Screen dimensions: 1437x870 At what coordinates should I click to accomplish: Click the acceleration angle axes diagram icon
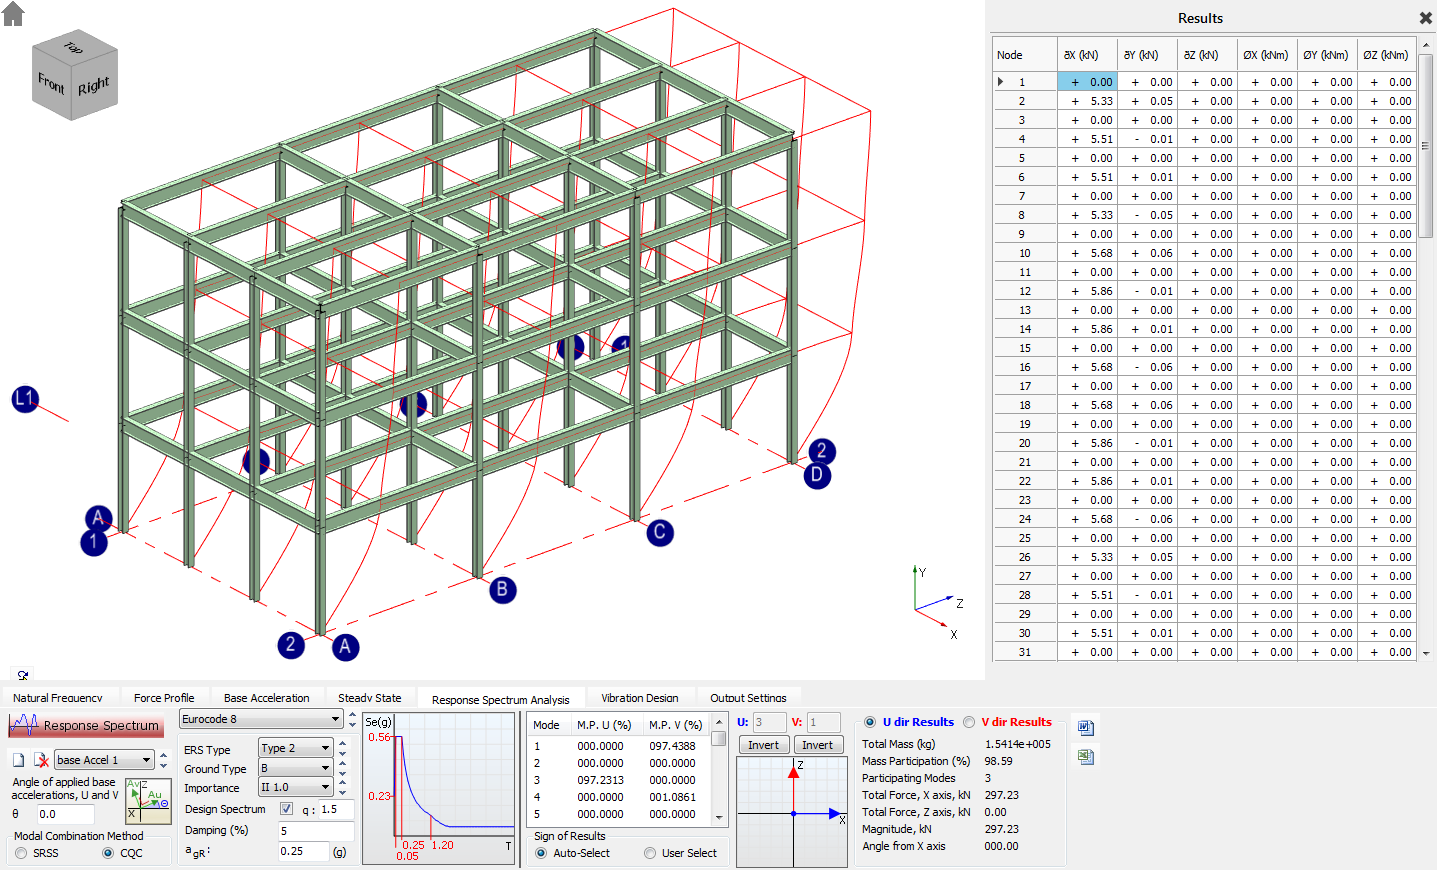pyautogui.click(x=148, y=802)
